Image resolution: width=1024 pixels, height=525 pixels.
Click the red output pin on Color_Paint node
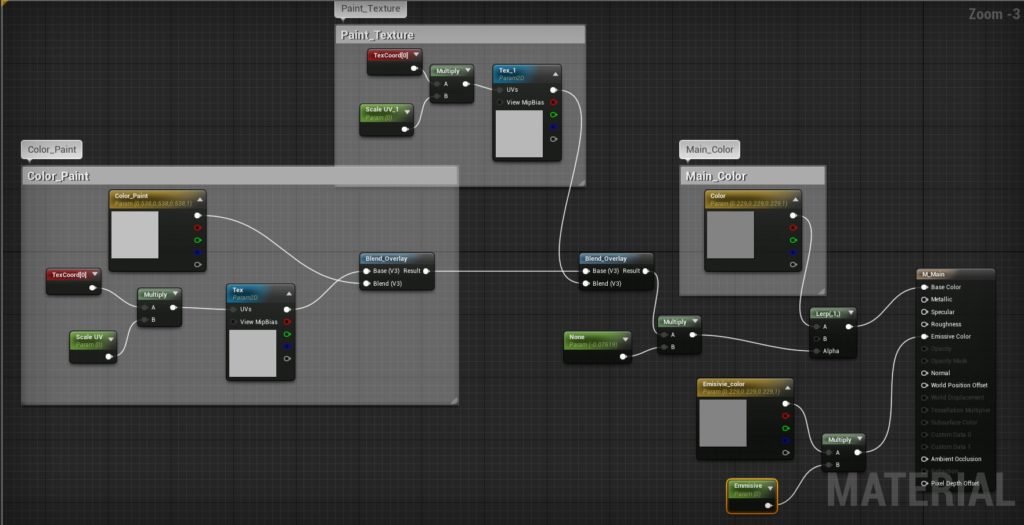point(198,228)
